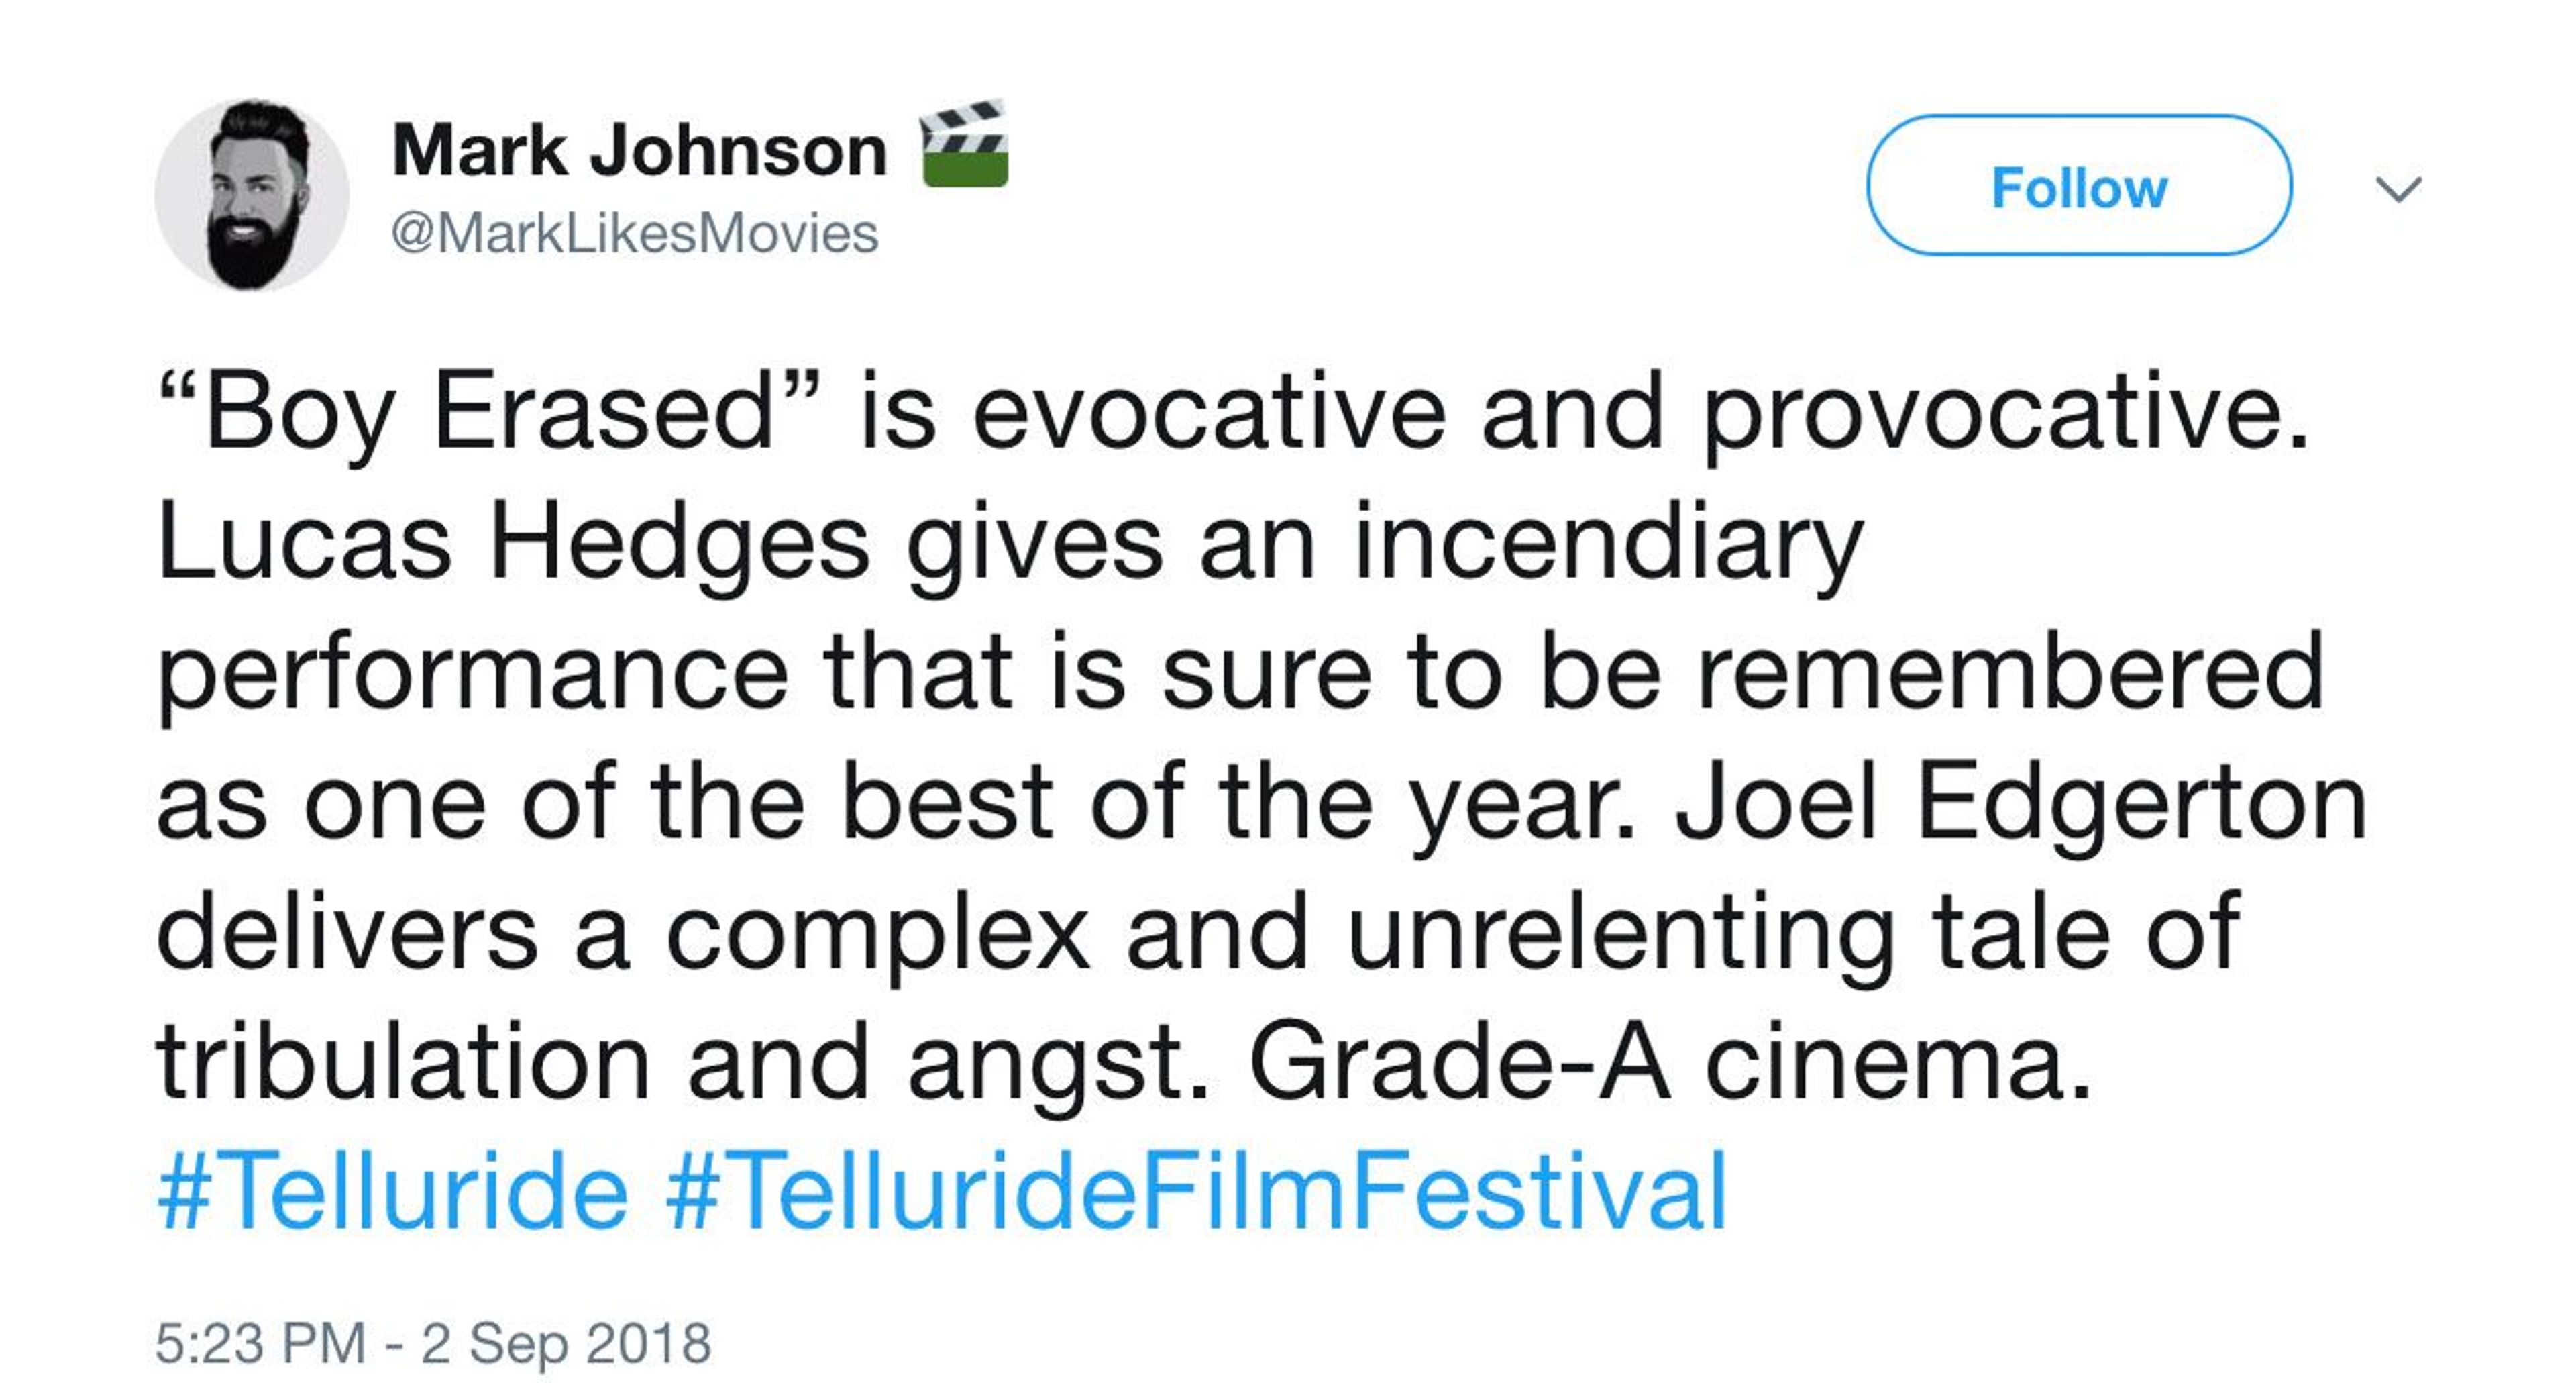Image resolution: width=2576 pixels, height=1383 pixels.
Task: Open Mark Johnson's bearded profile avatar
Action: (x=252, y=195)
